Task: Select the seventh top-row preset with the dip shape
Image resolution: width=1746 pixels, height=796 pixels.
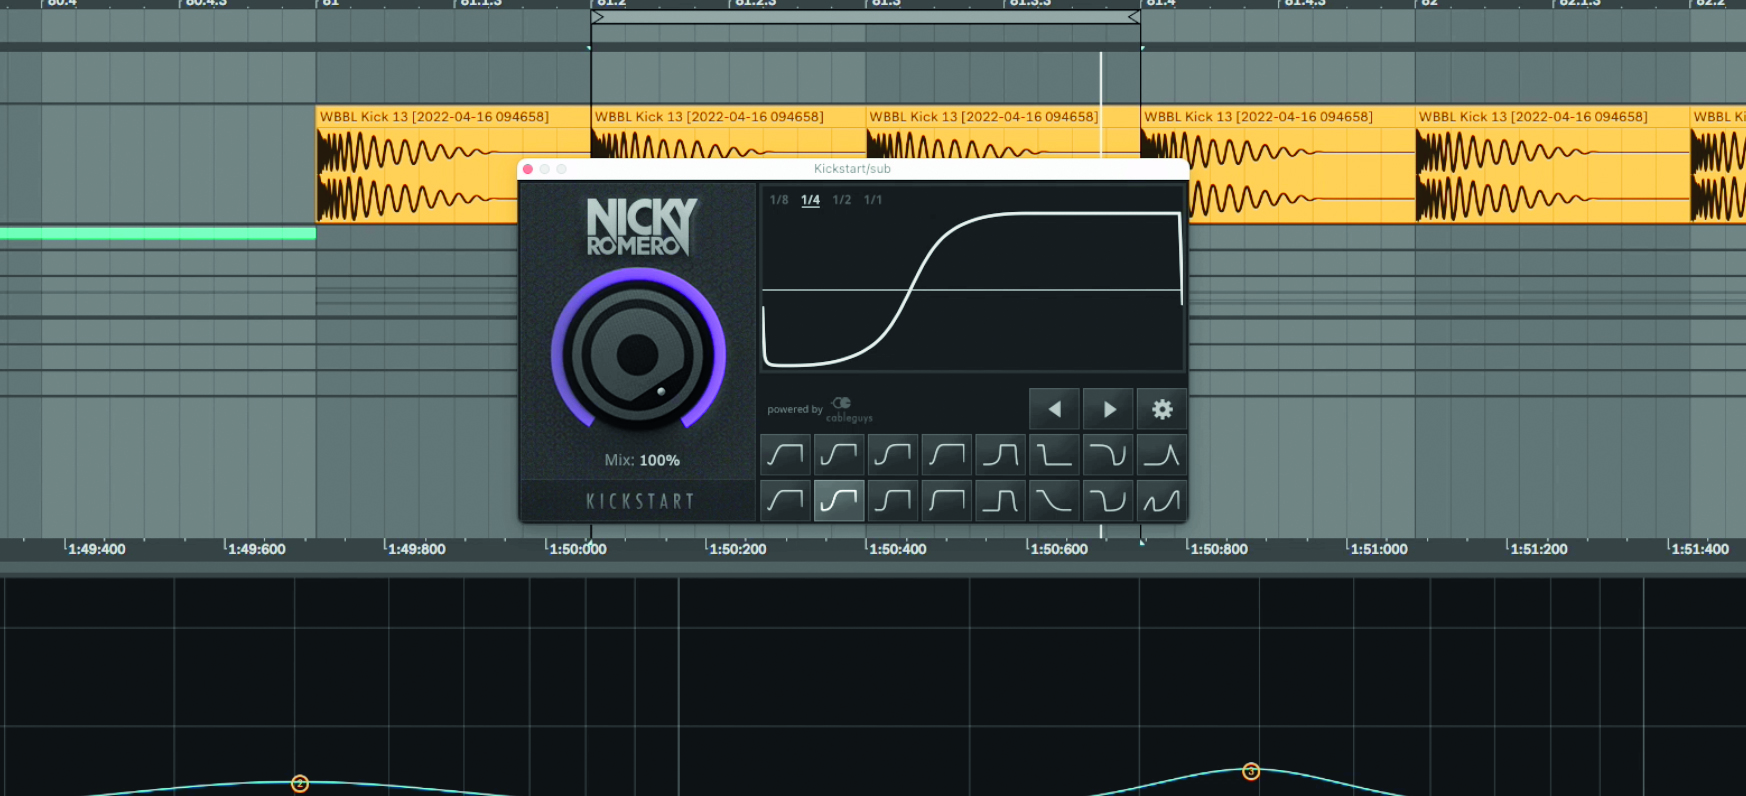Action: click(1108, 455)
